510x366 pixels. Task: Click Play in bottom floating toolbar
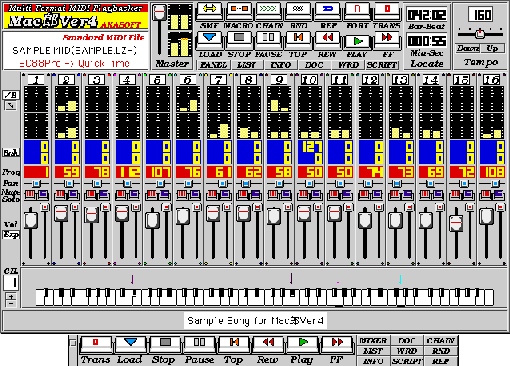(303, 344)
